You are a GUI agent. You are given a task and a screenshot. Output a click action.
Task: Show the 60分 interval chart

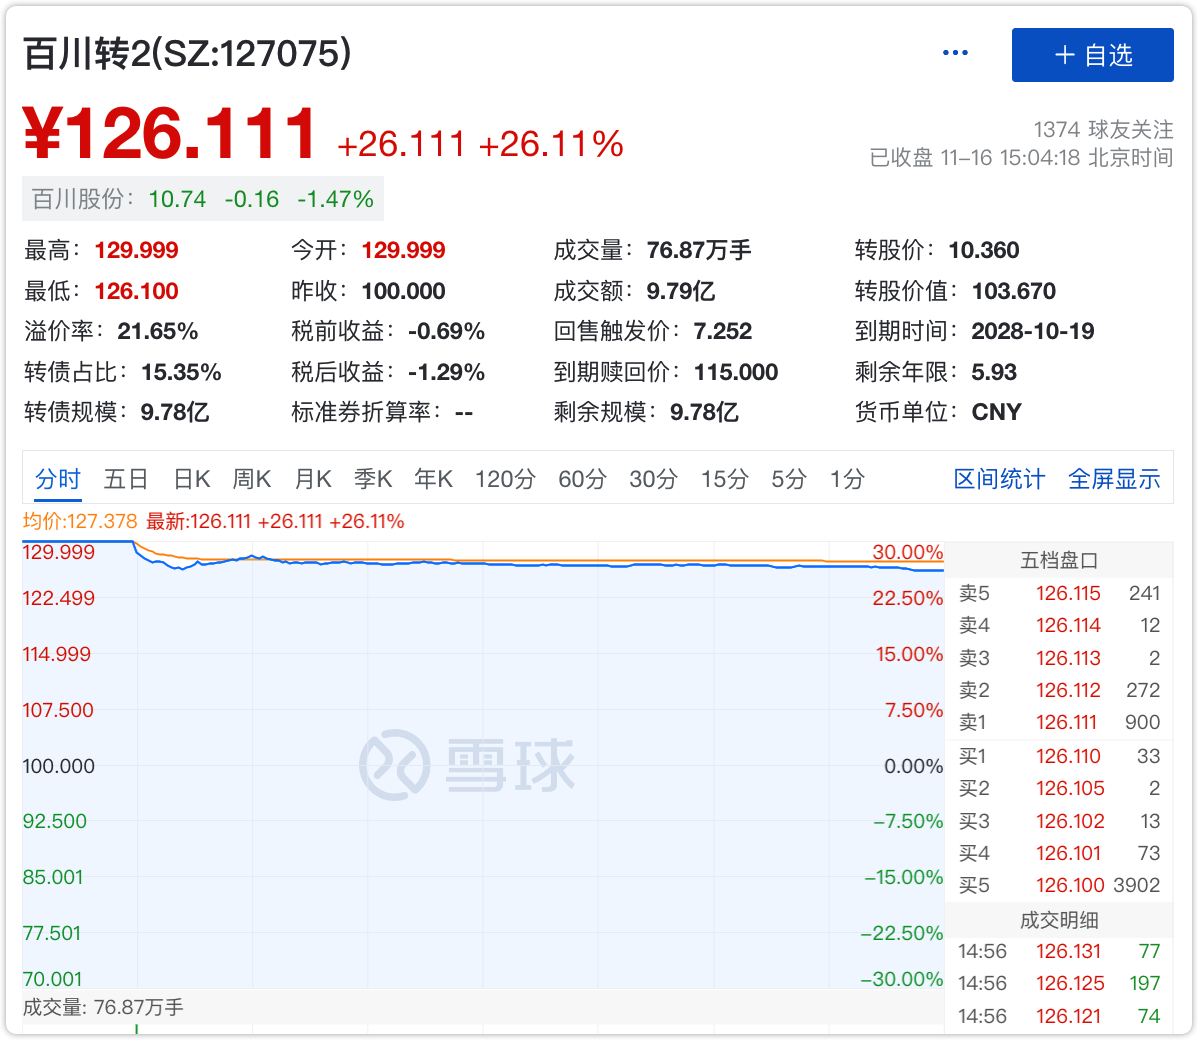point(582,479)
